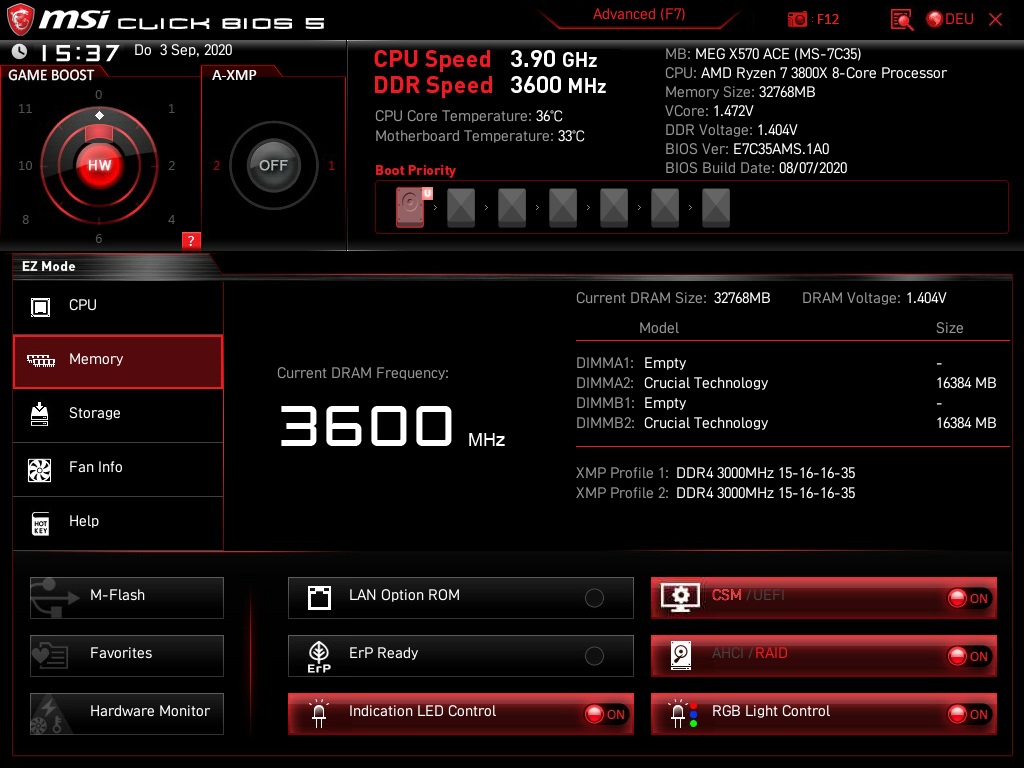The image size is (1024, 768).
Task: Select the first boot priority hard drive icon
Action: 411,207
